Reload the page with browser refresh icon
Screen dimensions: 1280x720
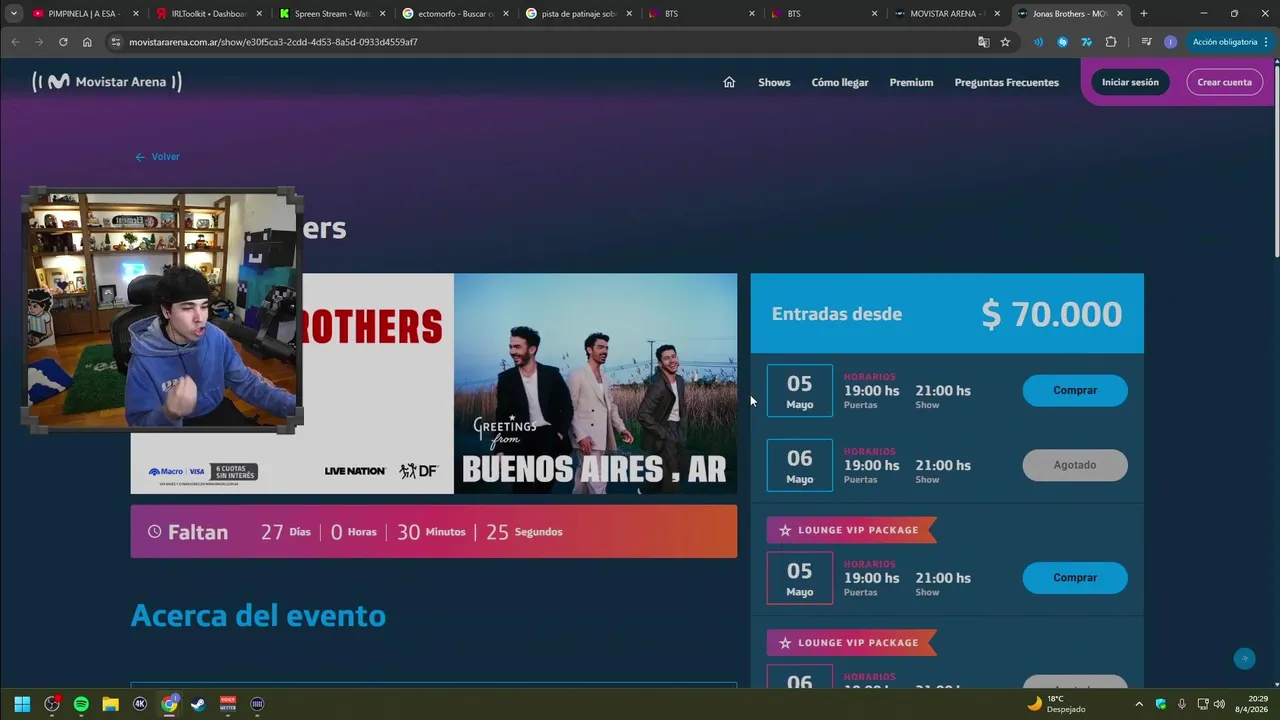point(63,42)
